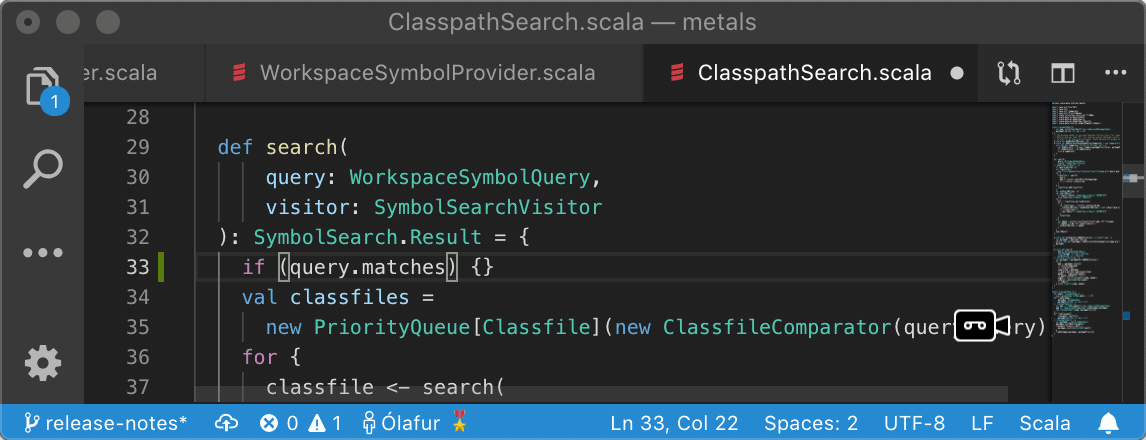The image size is (1146, 440).
Task: Click line number 33 in gutter
Action: coord(137,268)
